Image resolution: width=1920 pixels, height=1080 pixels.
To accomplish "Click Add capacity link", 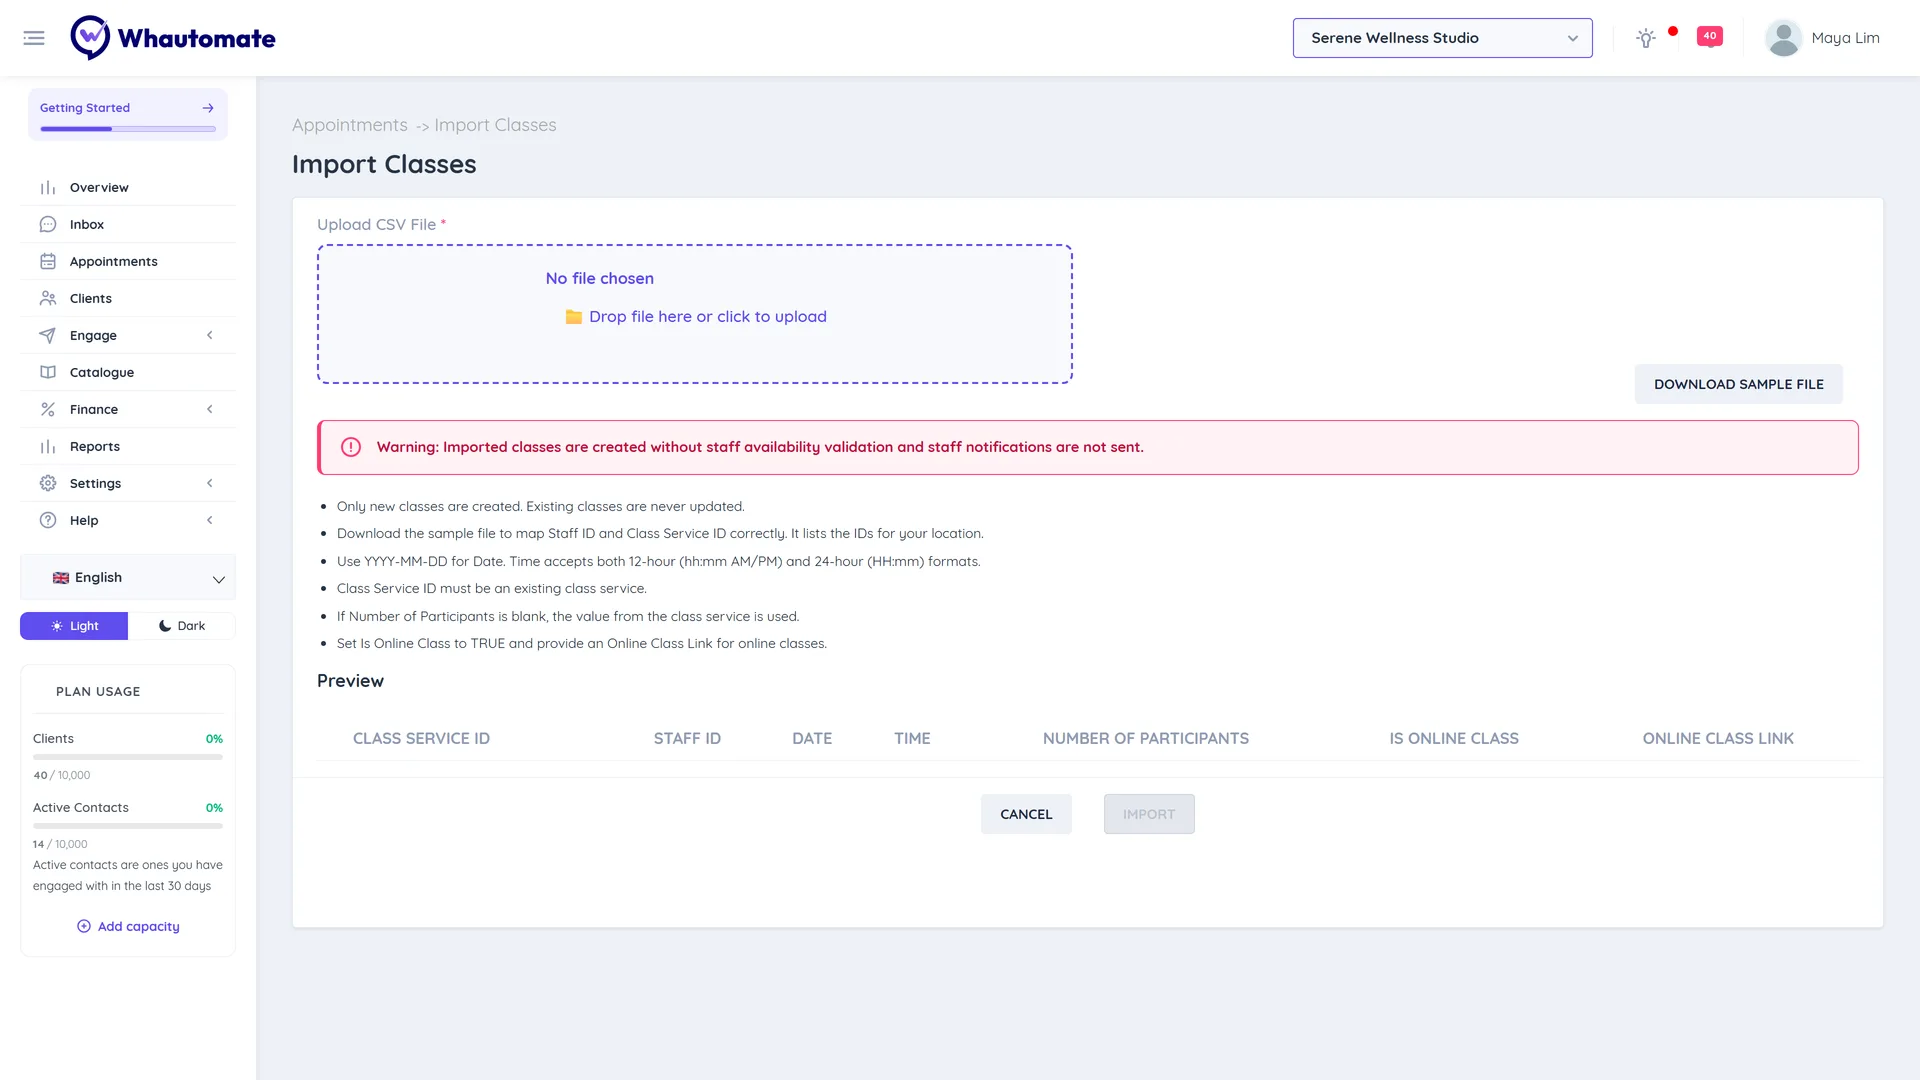I will (x=128, y=927).
